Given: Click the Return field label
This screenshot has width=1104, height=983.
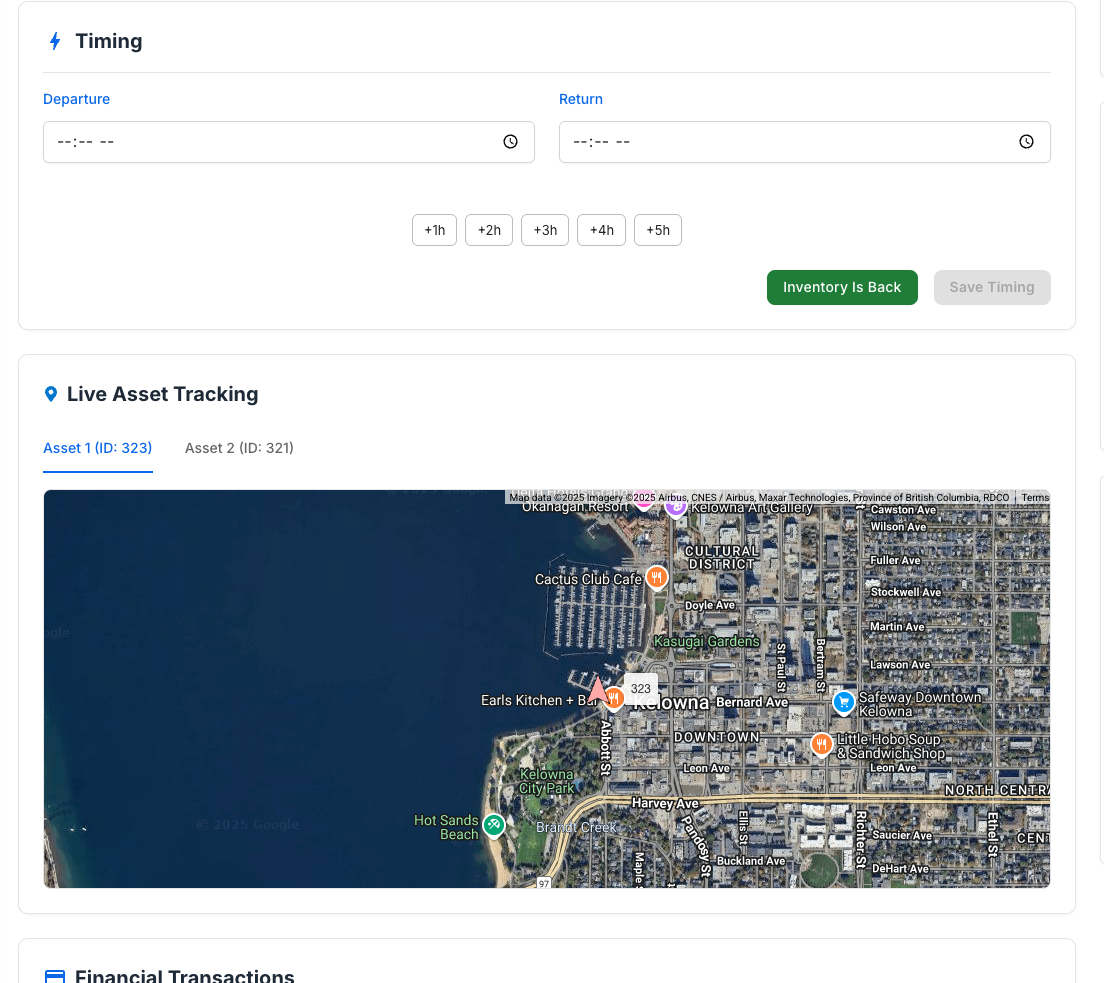Looking at the screenshot, I should point(581,99).
